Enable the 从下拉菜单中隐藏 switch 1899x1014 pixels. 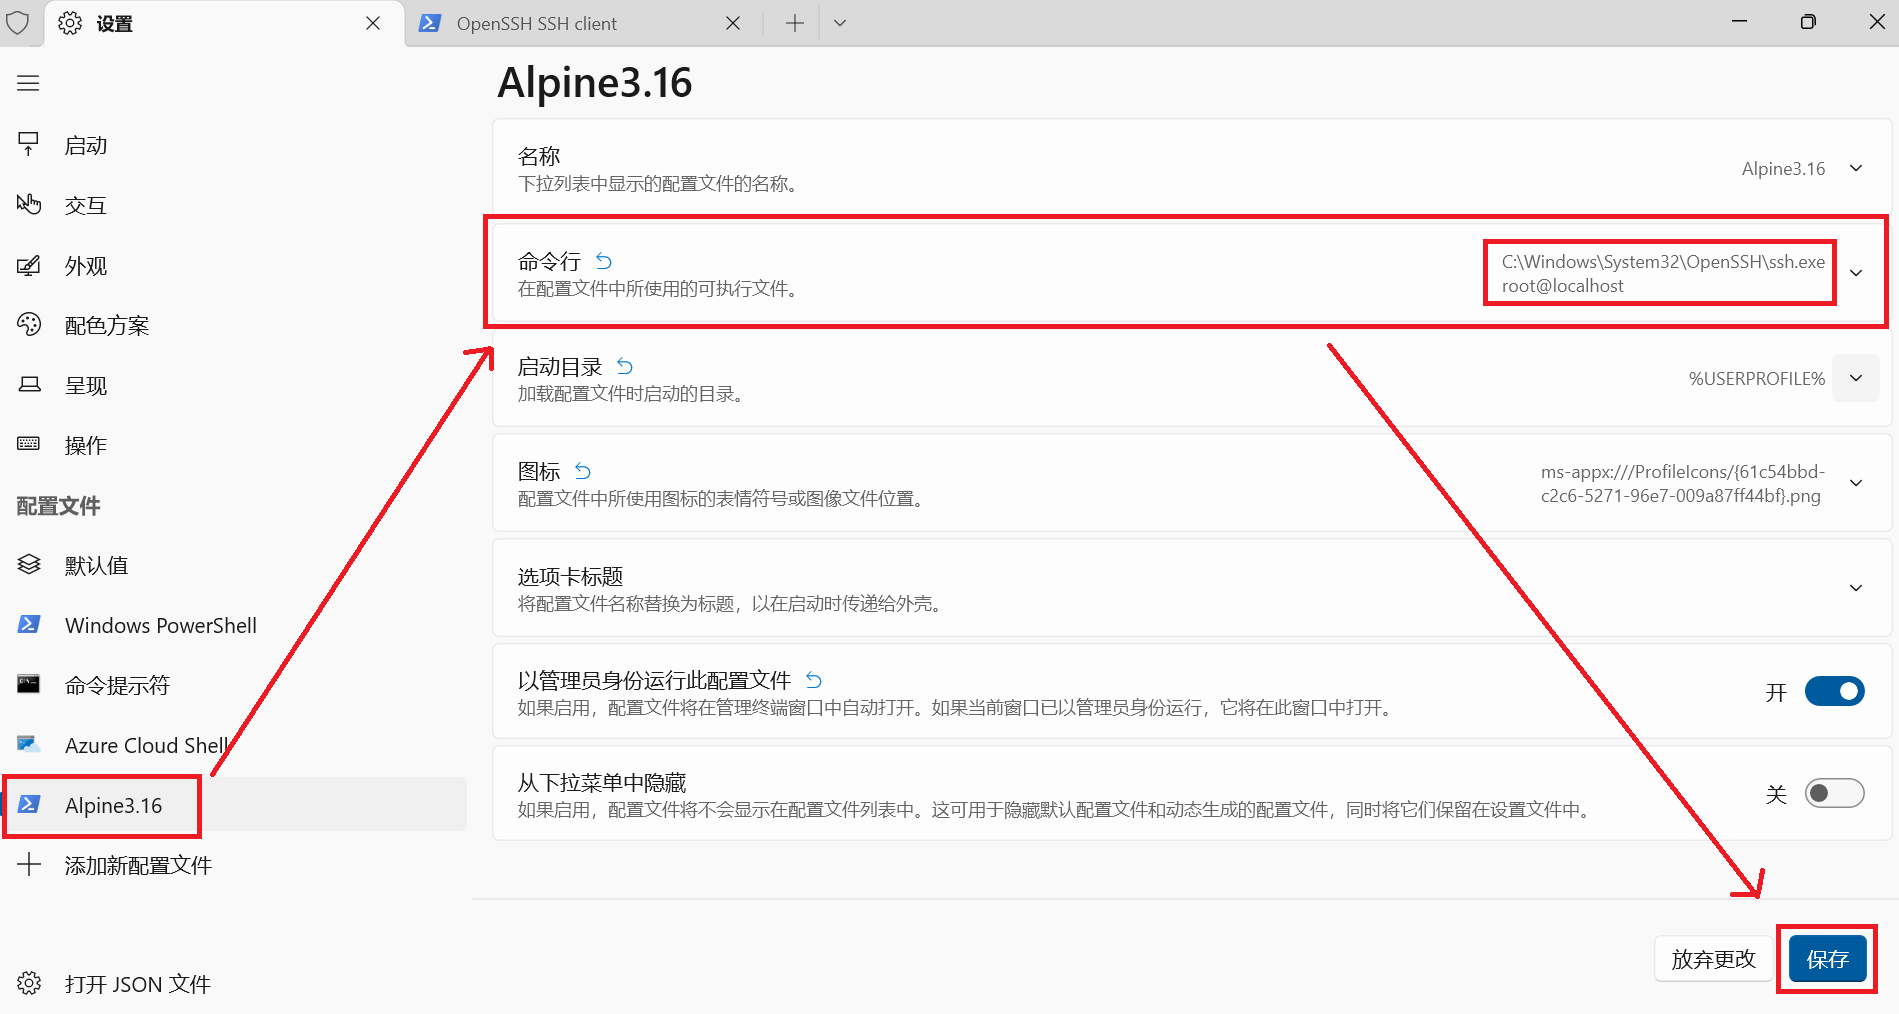(x=1834, y=793)
